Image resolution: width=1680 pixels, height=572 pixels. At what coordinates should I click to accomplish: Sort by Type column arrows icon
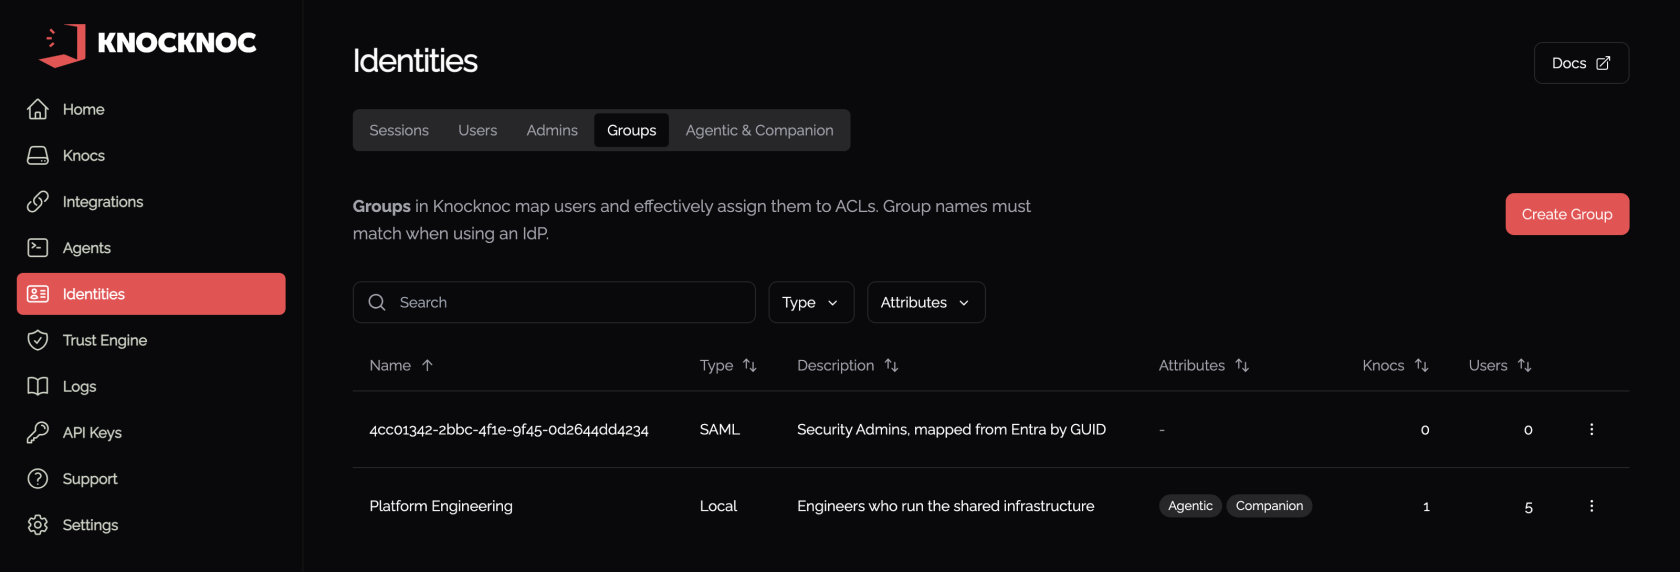tap(750, 365)
